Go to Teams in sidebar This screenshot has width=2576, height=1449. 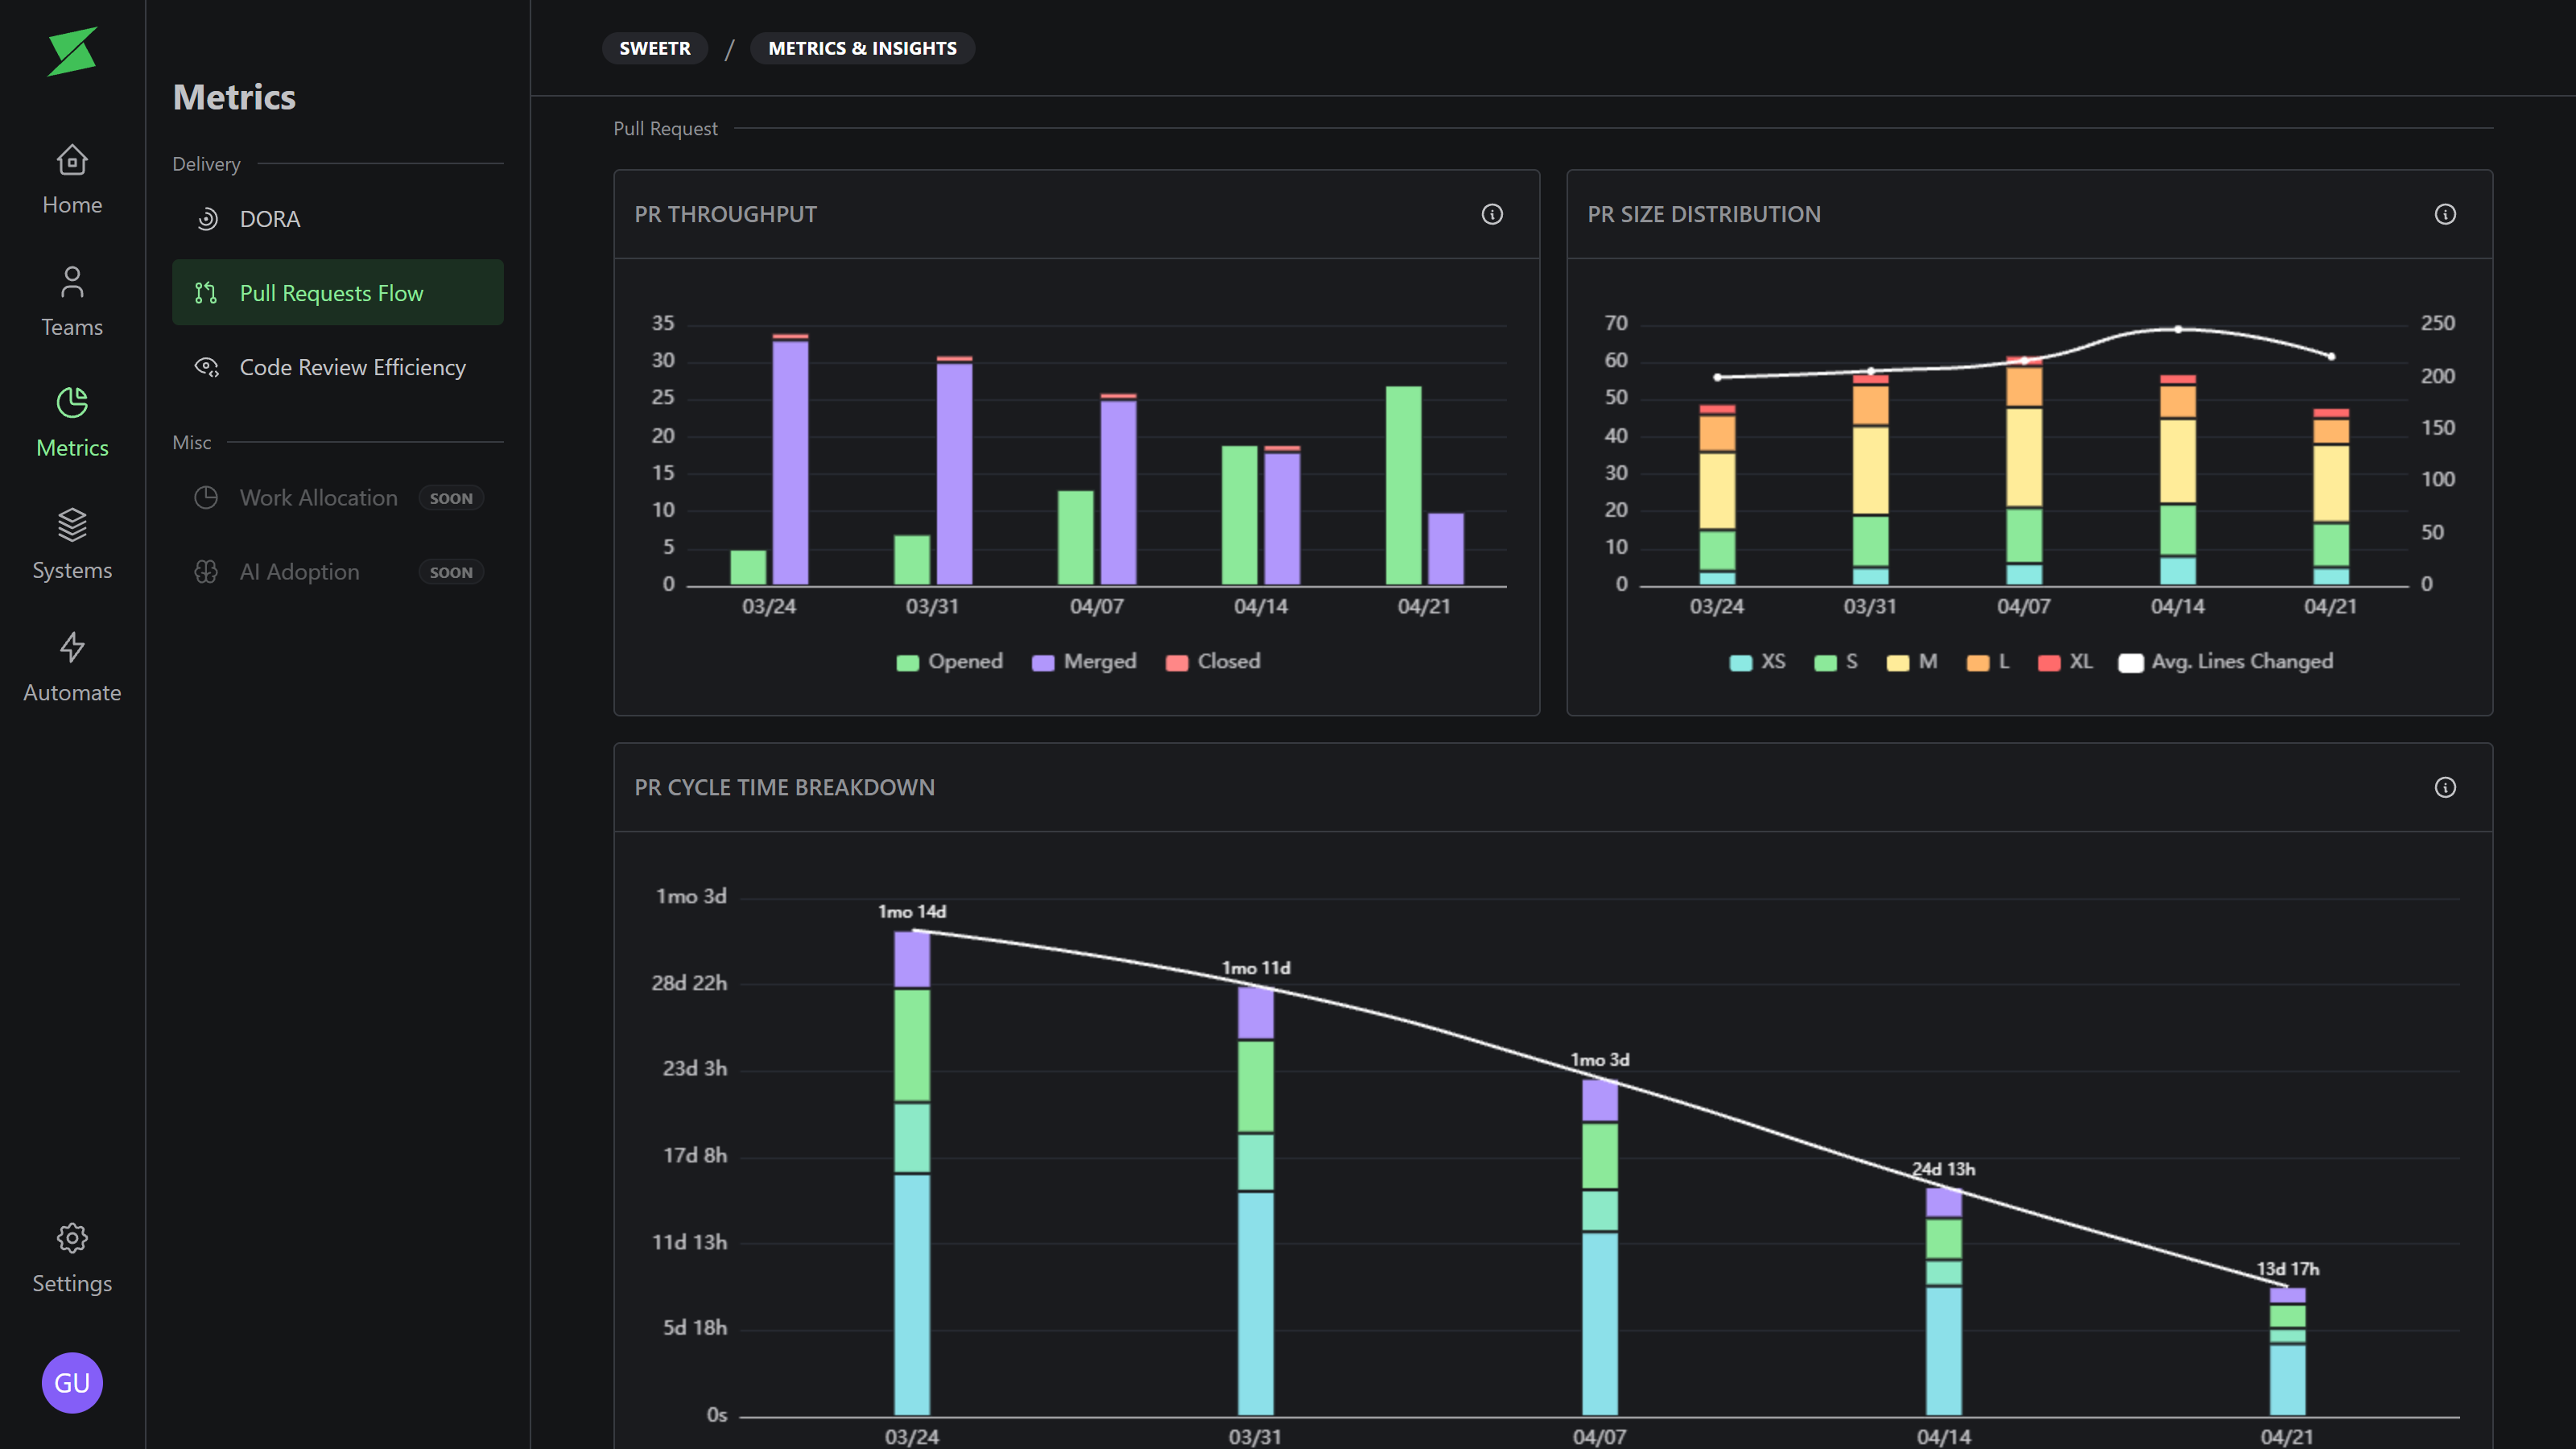click(72, 301)
